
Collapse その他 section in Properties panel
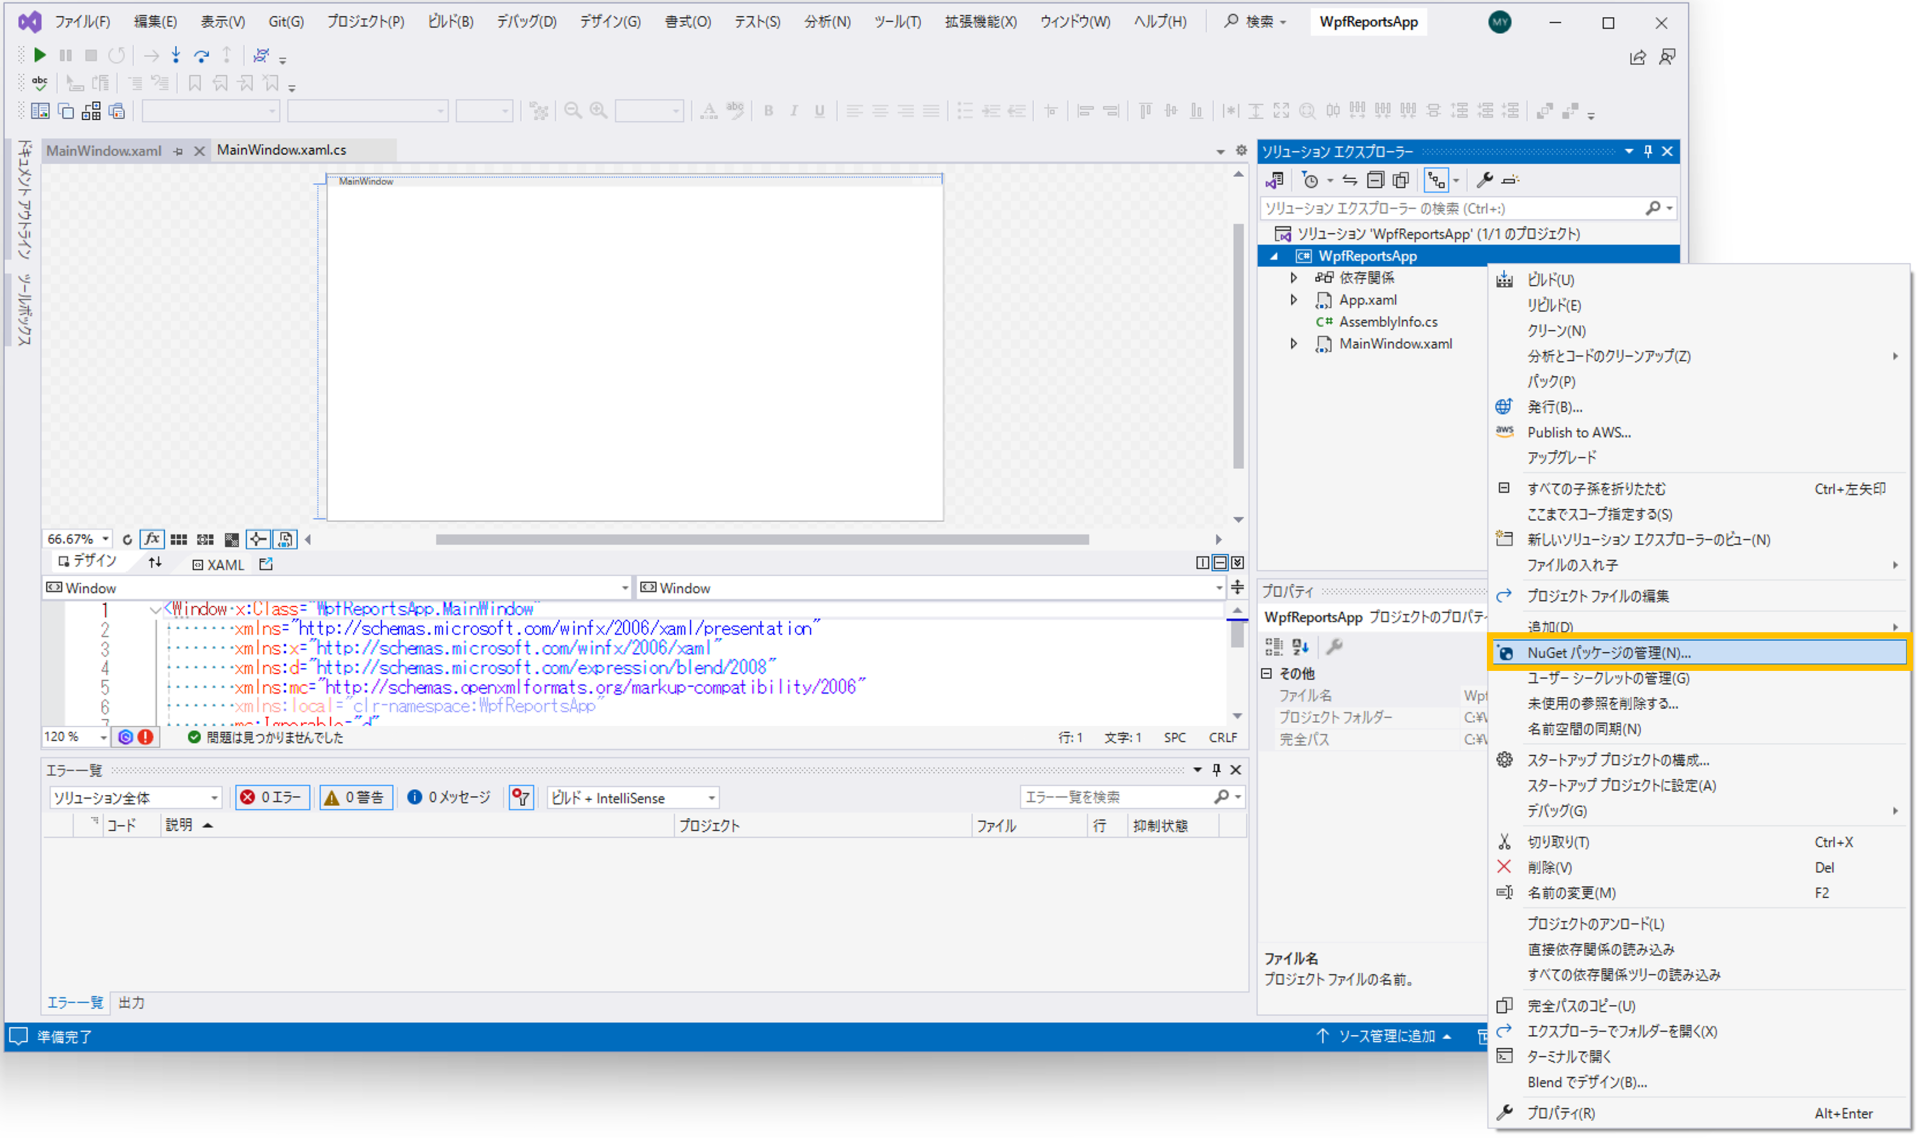pos(1267,673)
